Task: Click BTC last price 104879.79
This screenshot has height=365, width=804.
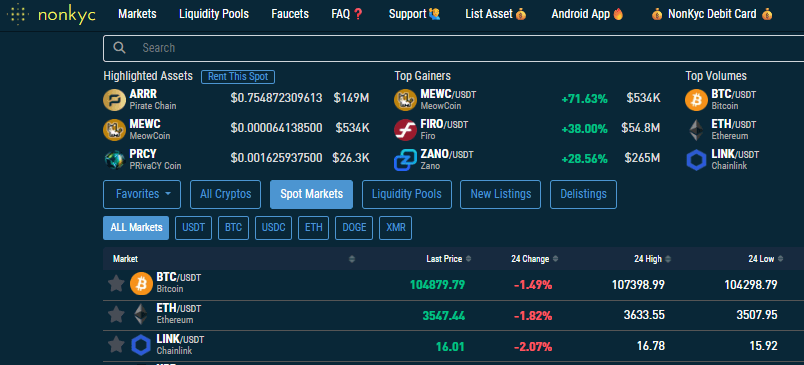Action: point(437,285)
